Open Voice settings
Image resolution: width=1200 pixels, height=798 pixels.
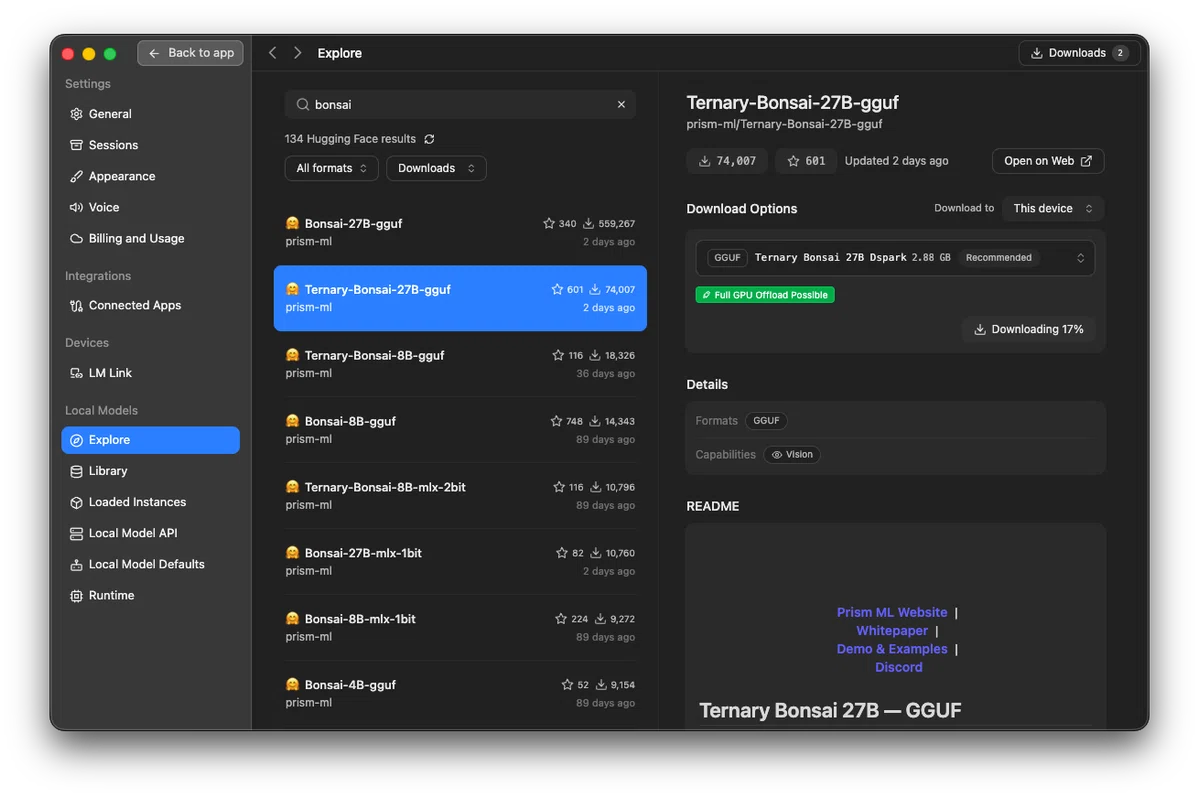click(150, 207)
